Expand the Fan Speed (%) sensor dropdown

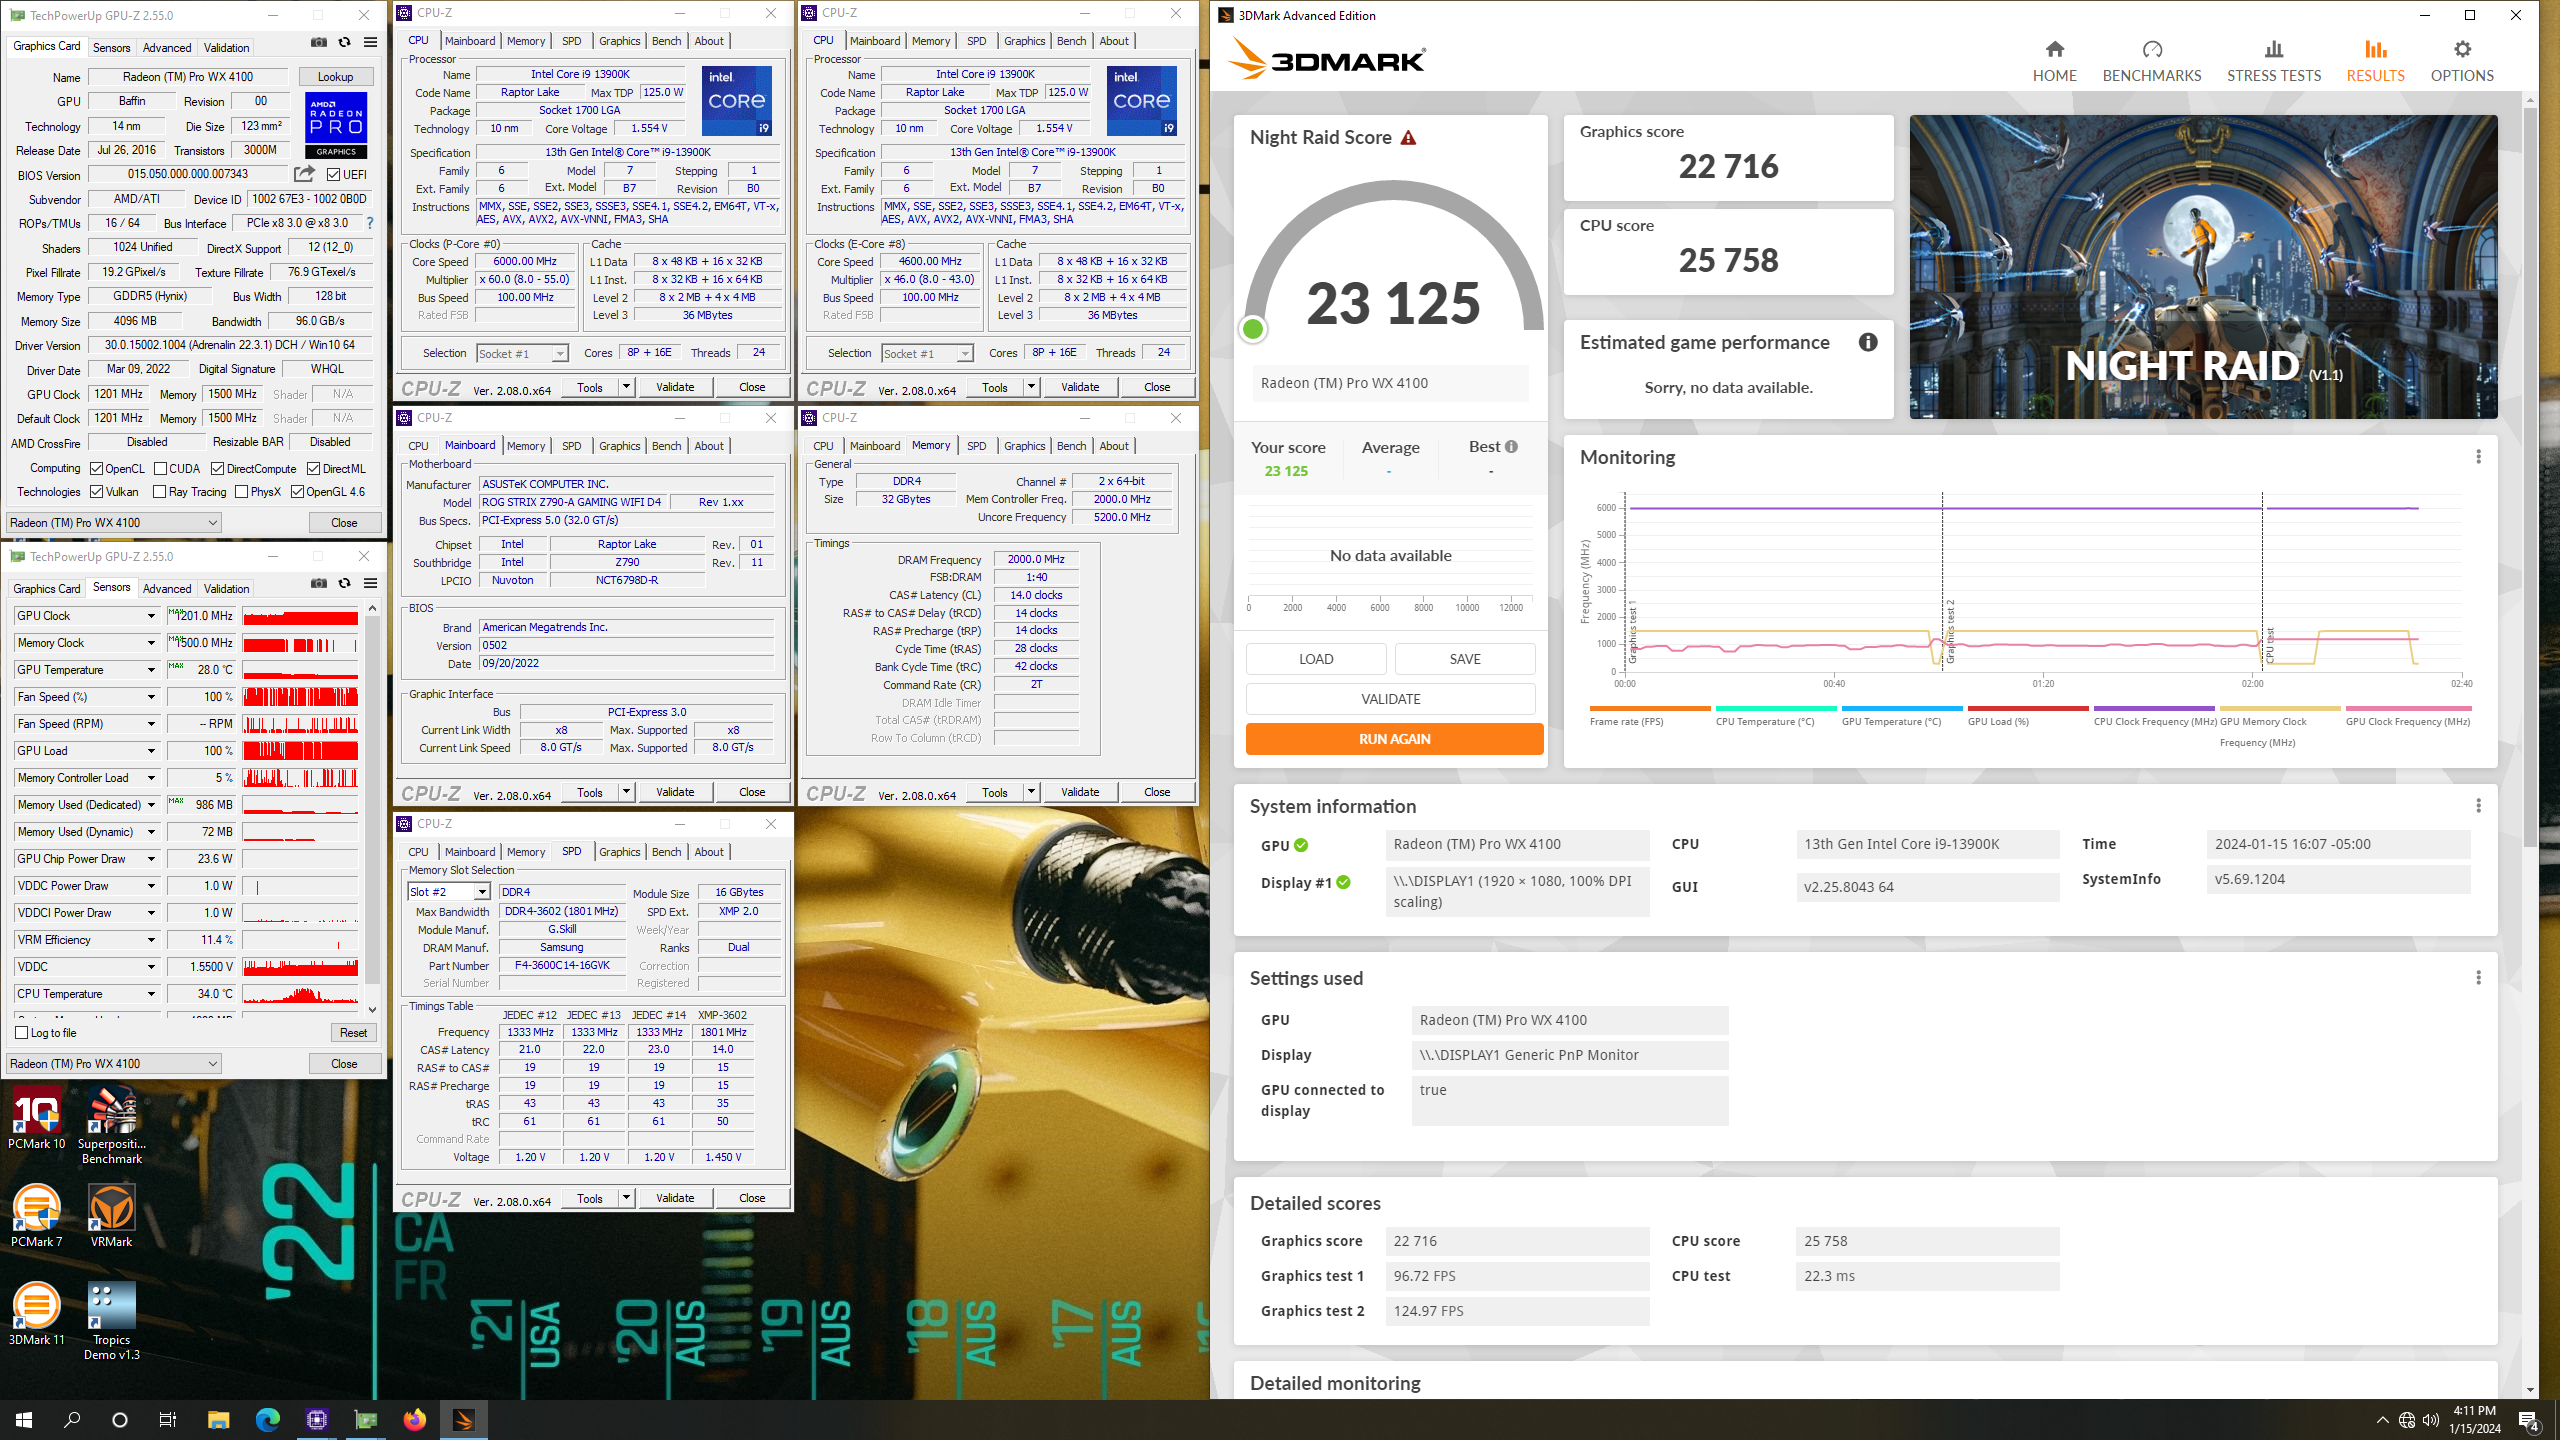click(151, 697)
